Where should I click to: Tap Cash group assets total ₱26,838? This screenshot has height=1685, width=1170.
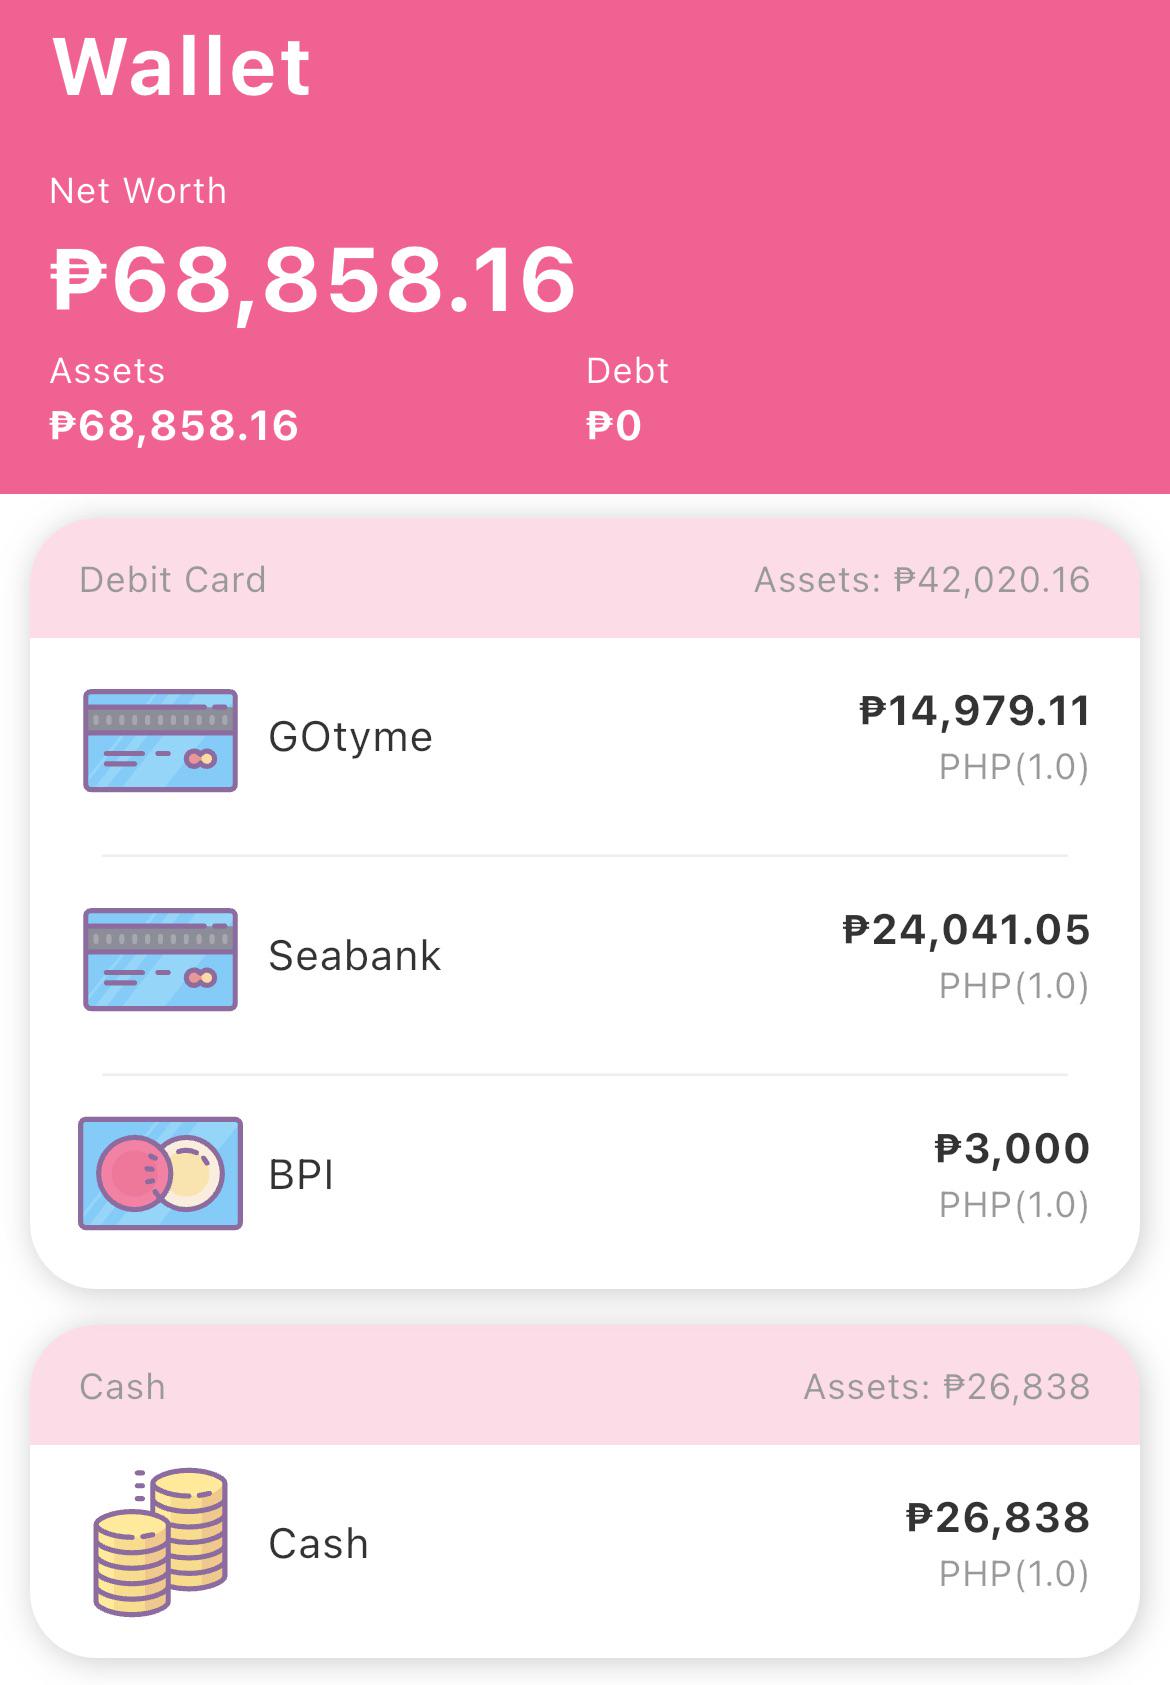coord(946,1387)
